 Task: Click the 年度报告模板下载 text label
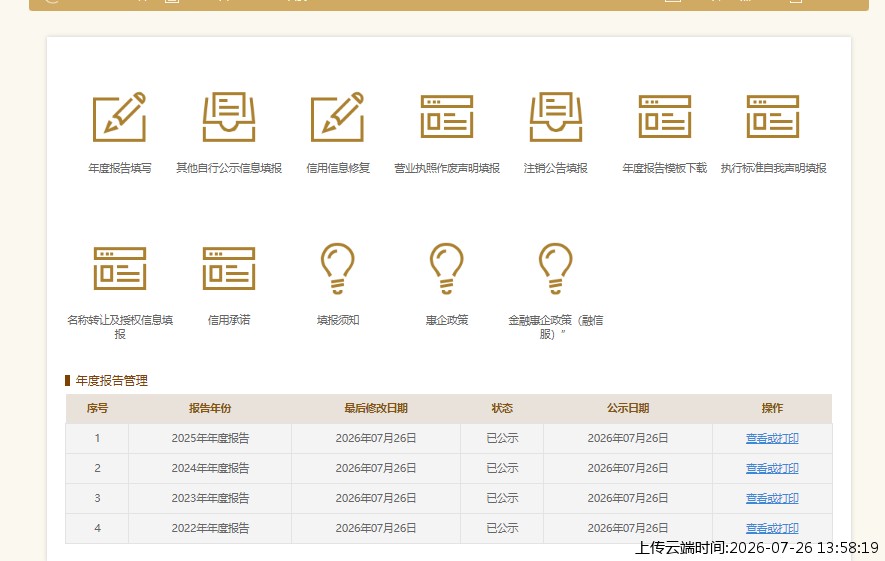(664, 168)
